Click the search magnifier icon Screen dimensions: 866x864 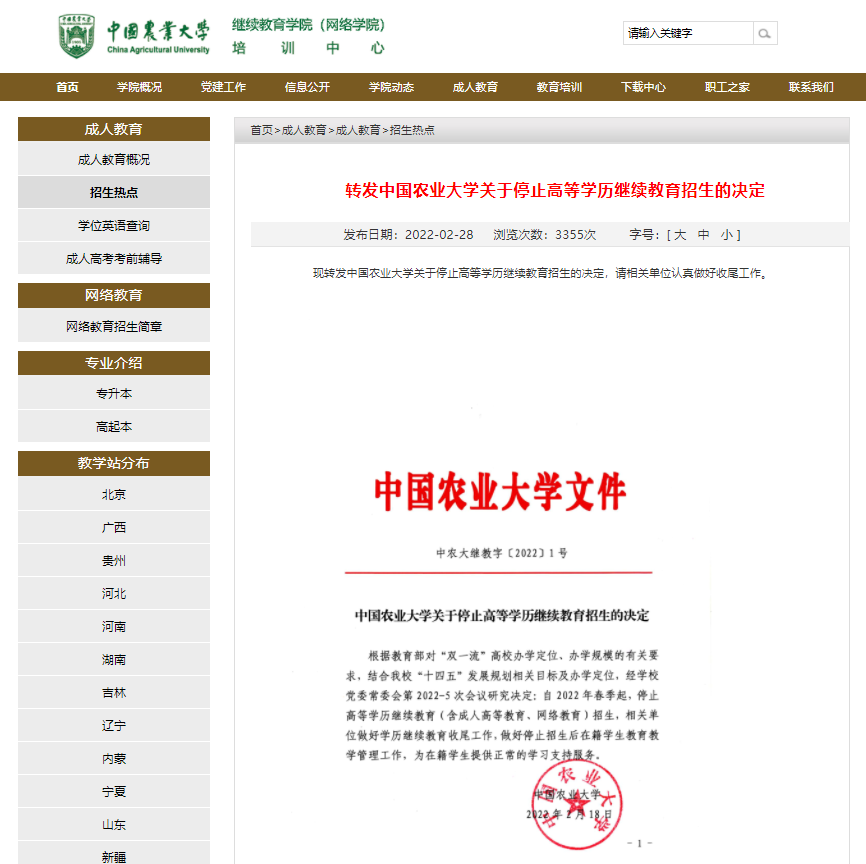(x=764, y=33)
